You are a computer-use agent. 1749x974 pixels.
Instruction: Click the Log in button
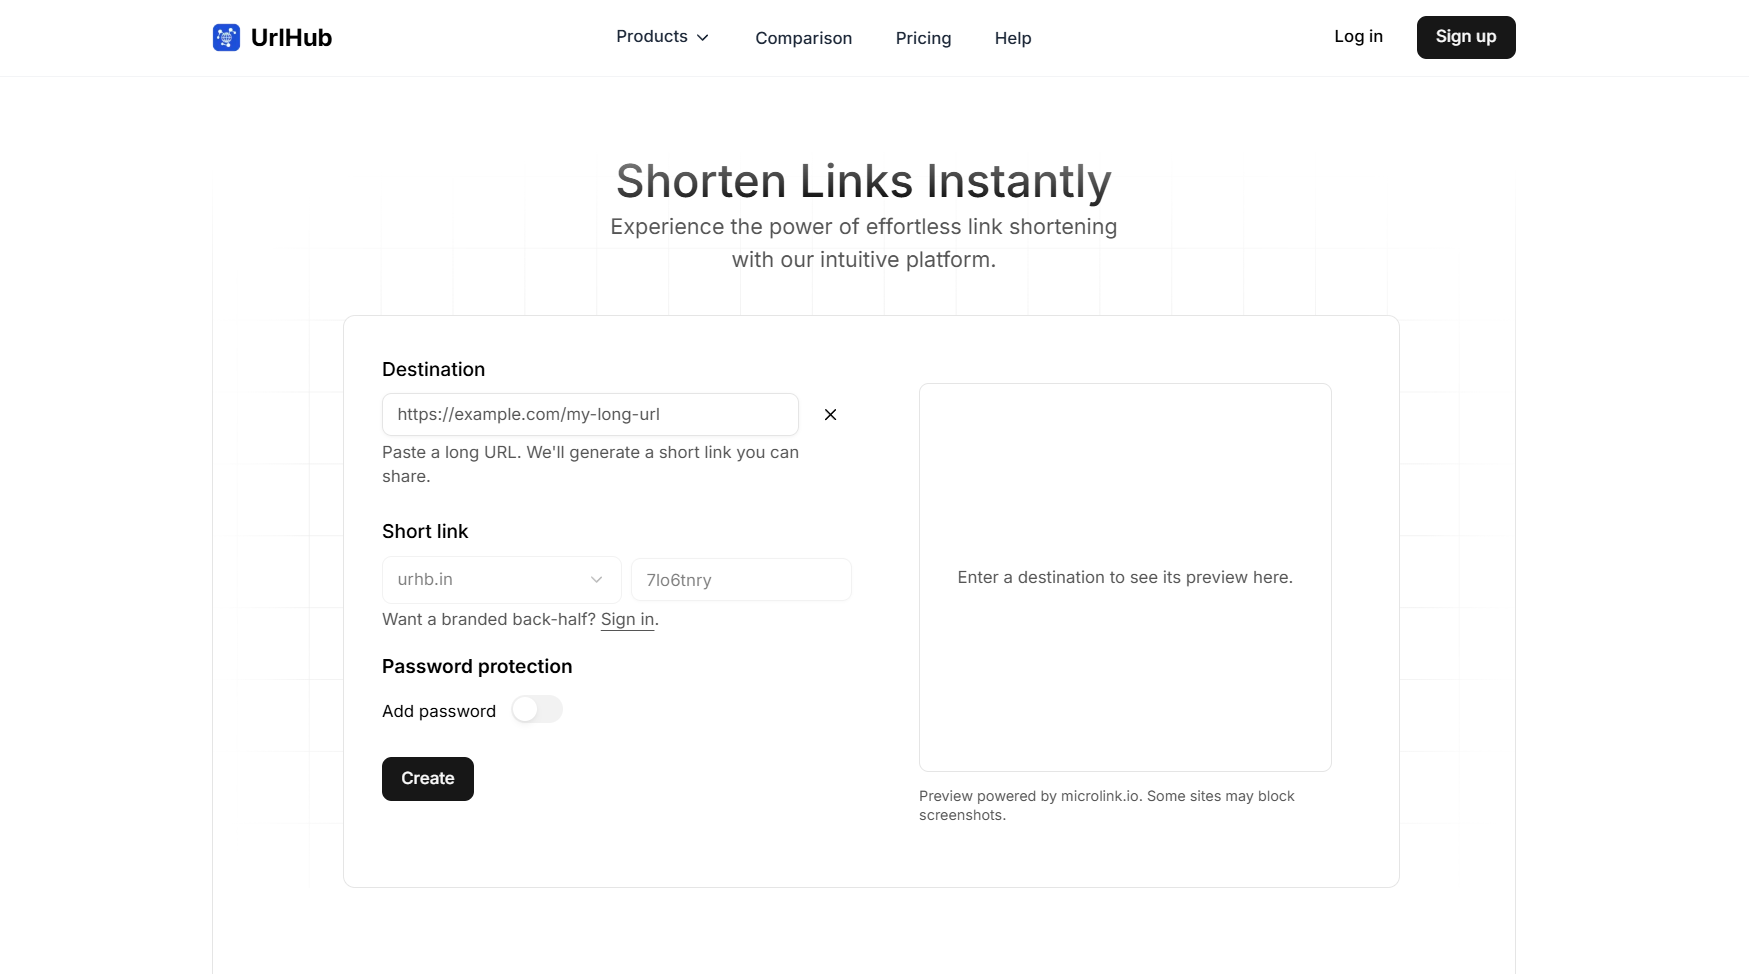tap(1357, 36)
